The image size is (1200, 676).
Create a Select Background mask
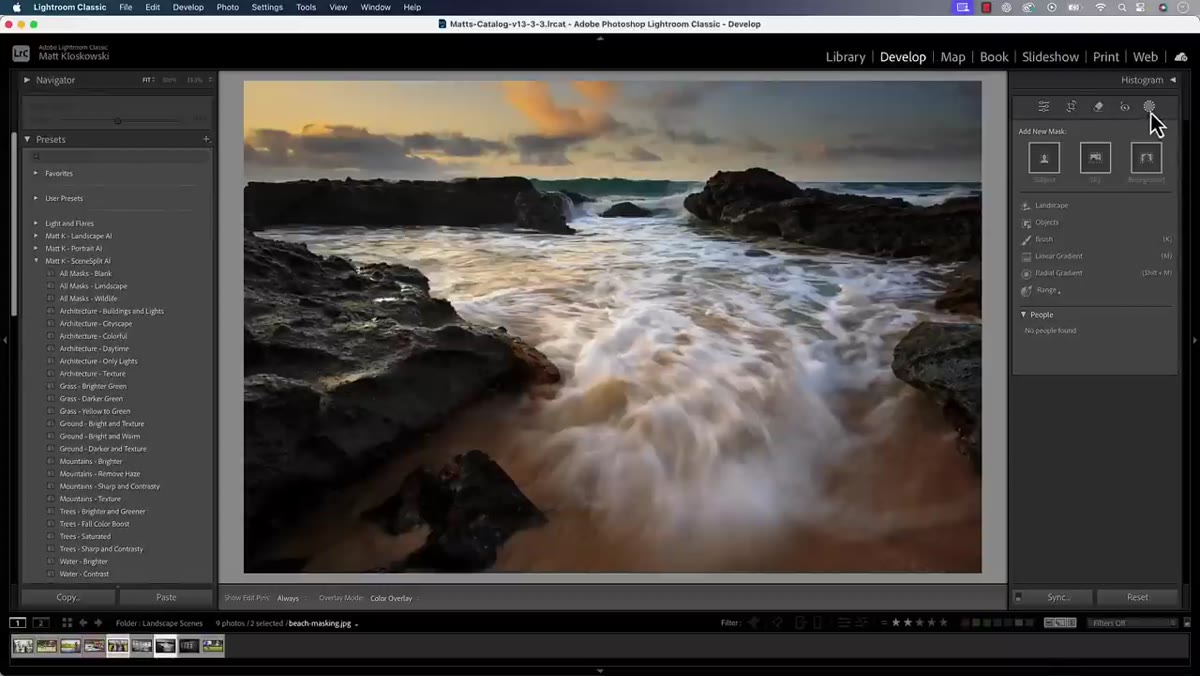pyautogui.click(x=1146, y=158)
